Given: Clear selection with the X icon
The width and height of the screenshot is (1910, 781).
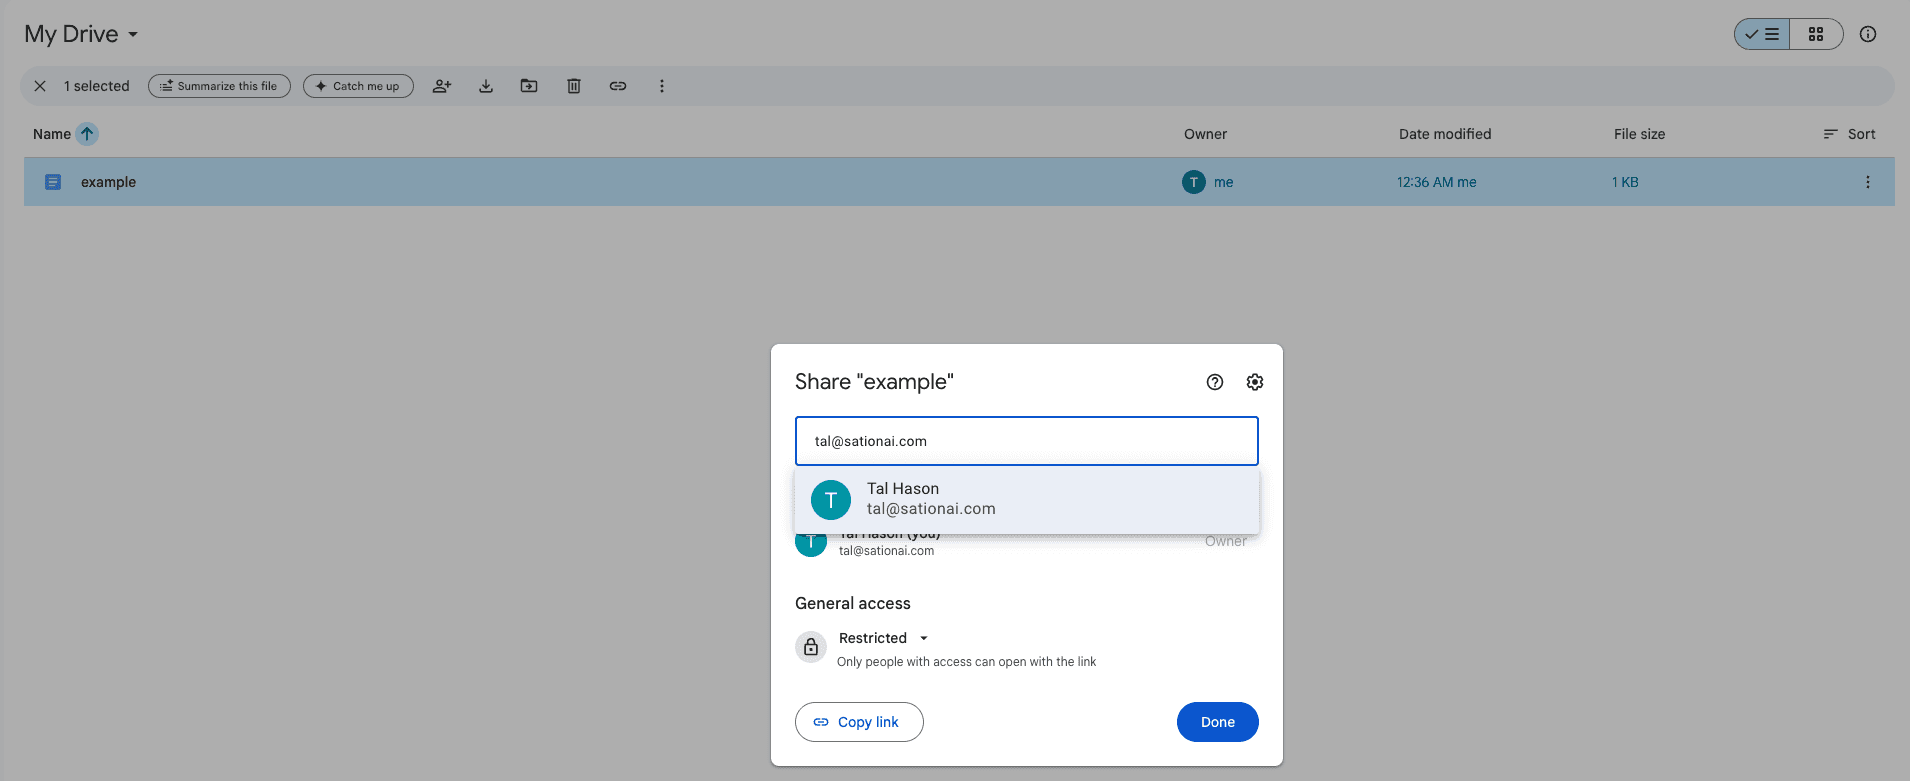Looking at the screenshot, I should [40, 86].
